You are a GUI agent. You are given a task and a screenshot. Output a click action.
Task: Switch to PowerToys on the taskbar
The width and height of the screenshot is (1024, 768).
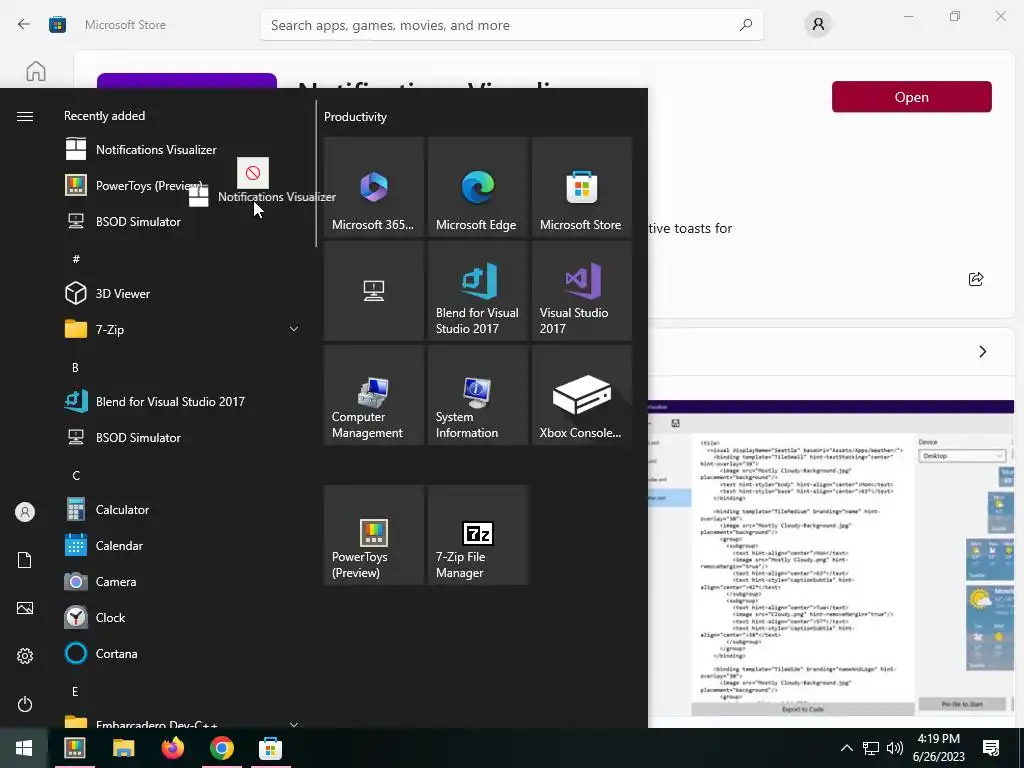pos(74,748)
